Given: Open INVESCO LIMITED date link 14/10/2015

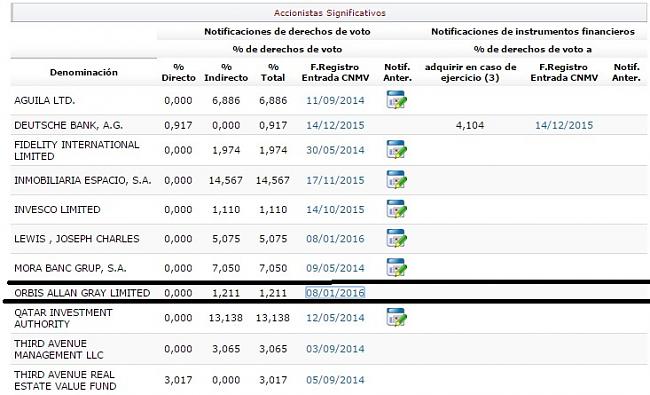Looking at the screenshot, I should pos(335,209).
